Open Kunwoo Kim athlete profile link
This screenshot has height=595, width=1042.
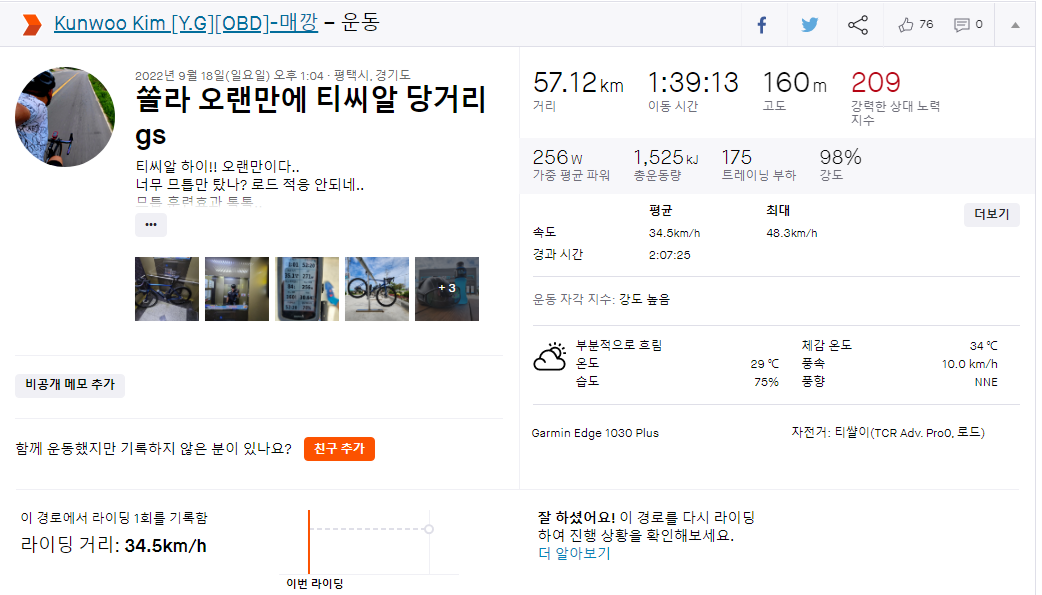tap(186, 23)
